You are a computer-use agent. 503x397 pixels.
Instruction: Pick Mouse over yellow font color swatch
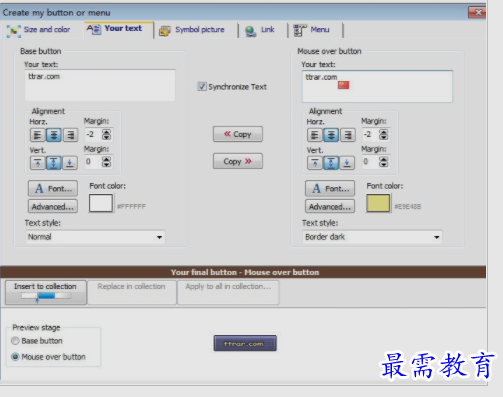(378, 203)
